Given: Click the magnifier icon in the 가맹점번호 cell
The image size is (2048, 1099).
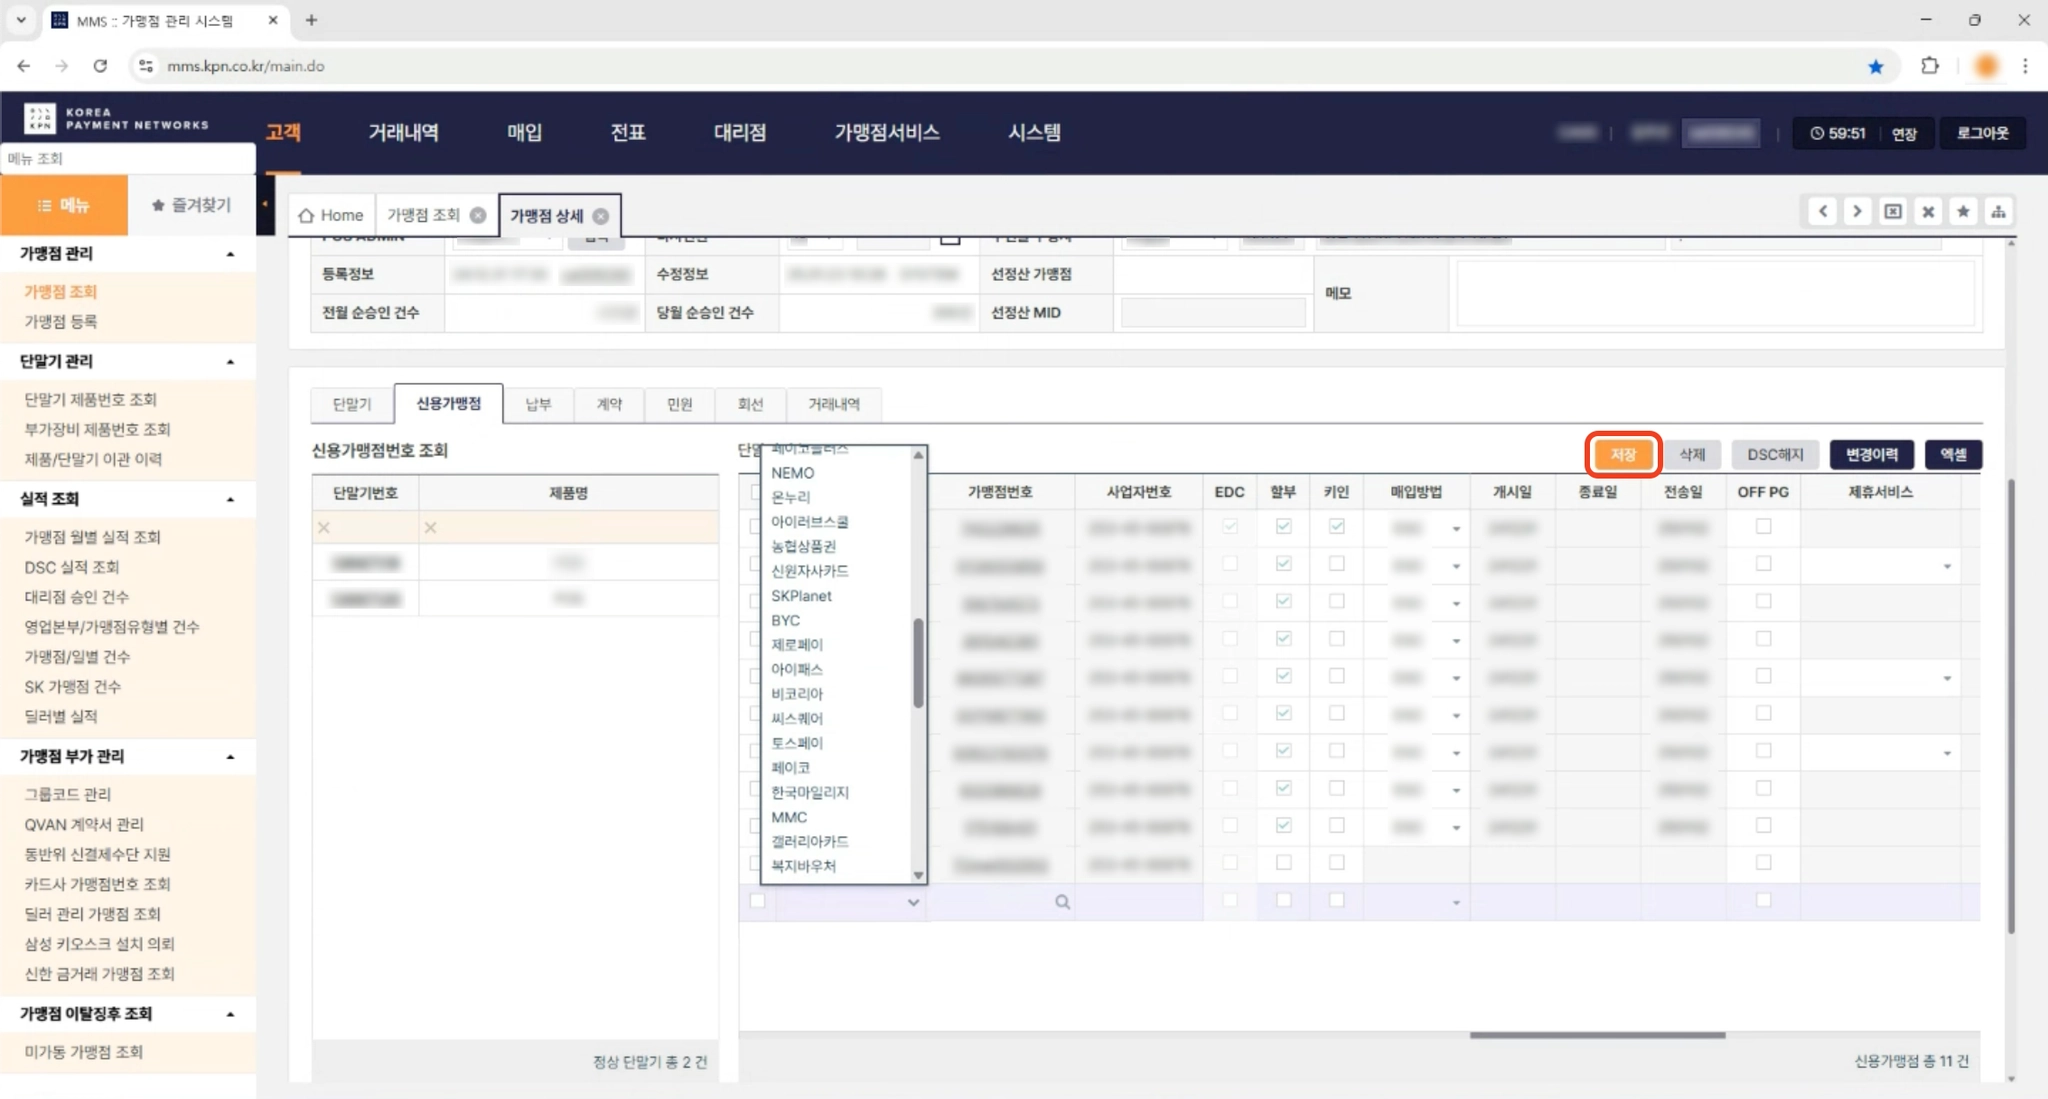Looking at the screenshot, I should tap(1062, 902).
